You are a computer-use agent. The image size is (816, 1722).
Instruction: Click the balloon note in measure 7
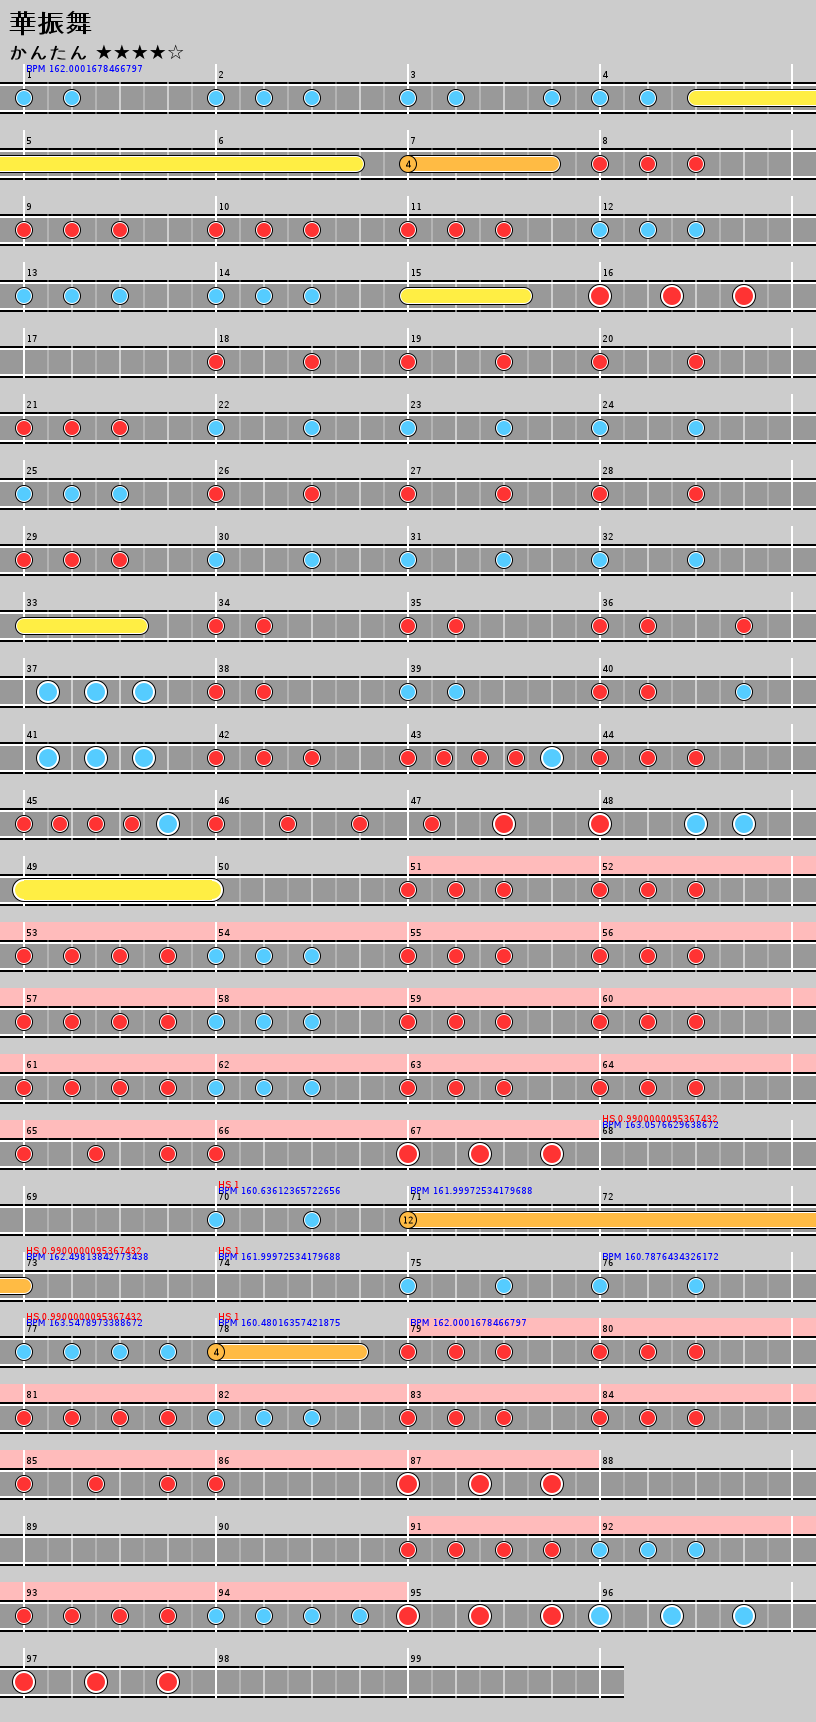[408, 164]
